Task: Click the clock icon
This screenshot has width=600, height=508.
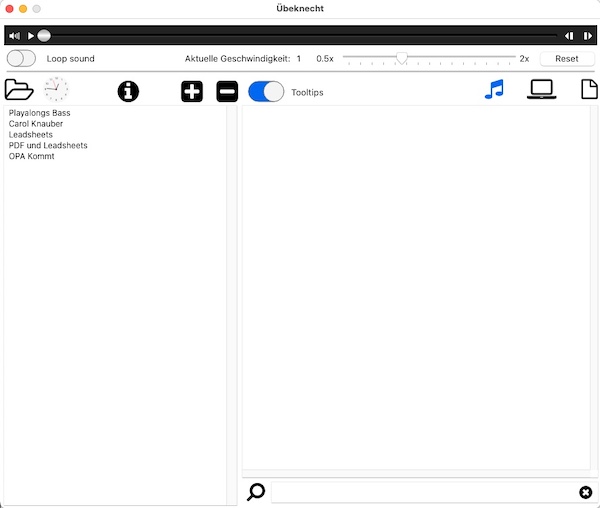Action: tap(56, 91)
